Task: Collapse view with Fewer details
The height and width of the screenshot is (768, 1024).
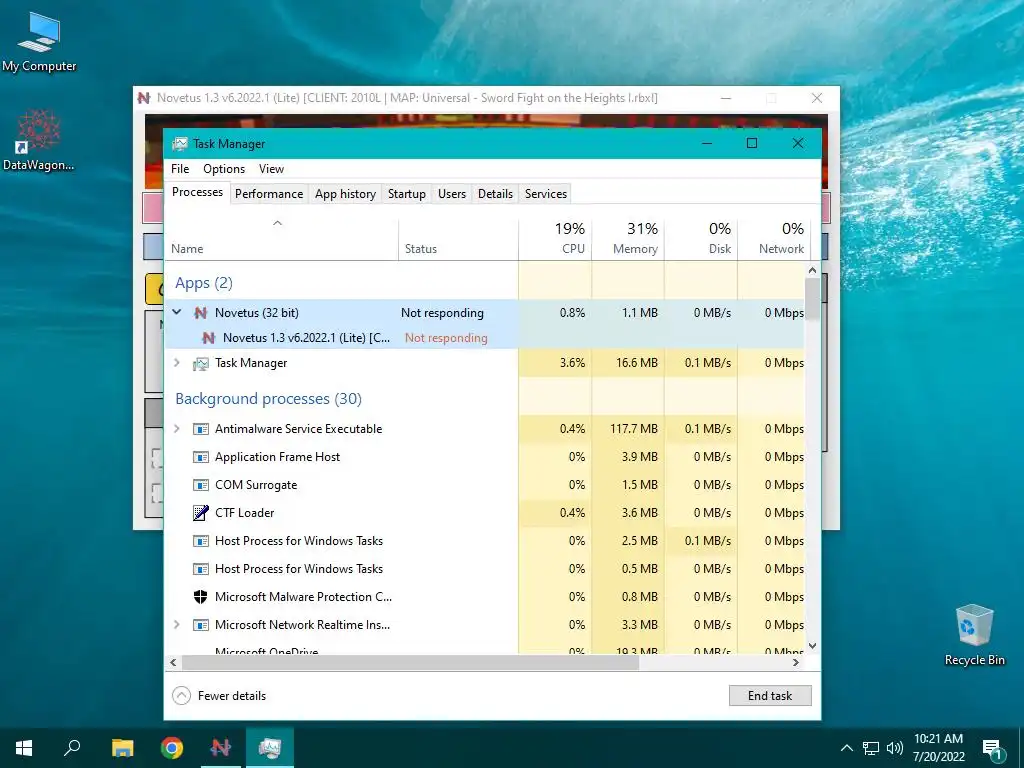Action: pyautogui.click(x=219, y=696)
